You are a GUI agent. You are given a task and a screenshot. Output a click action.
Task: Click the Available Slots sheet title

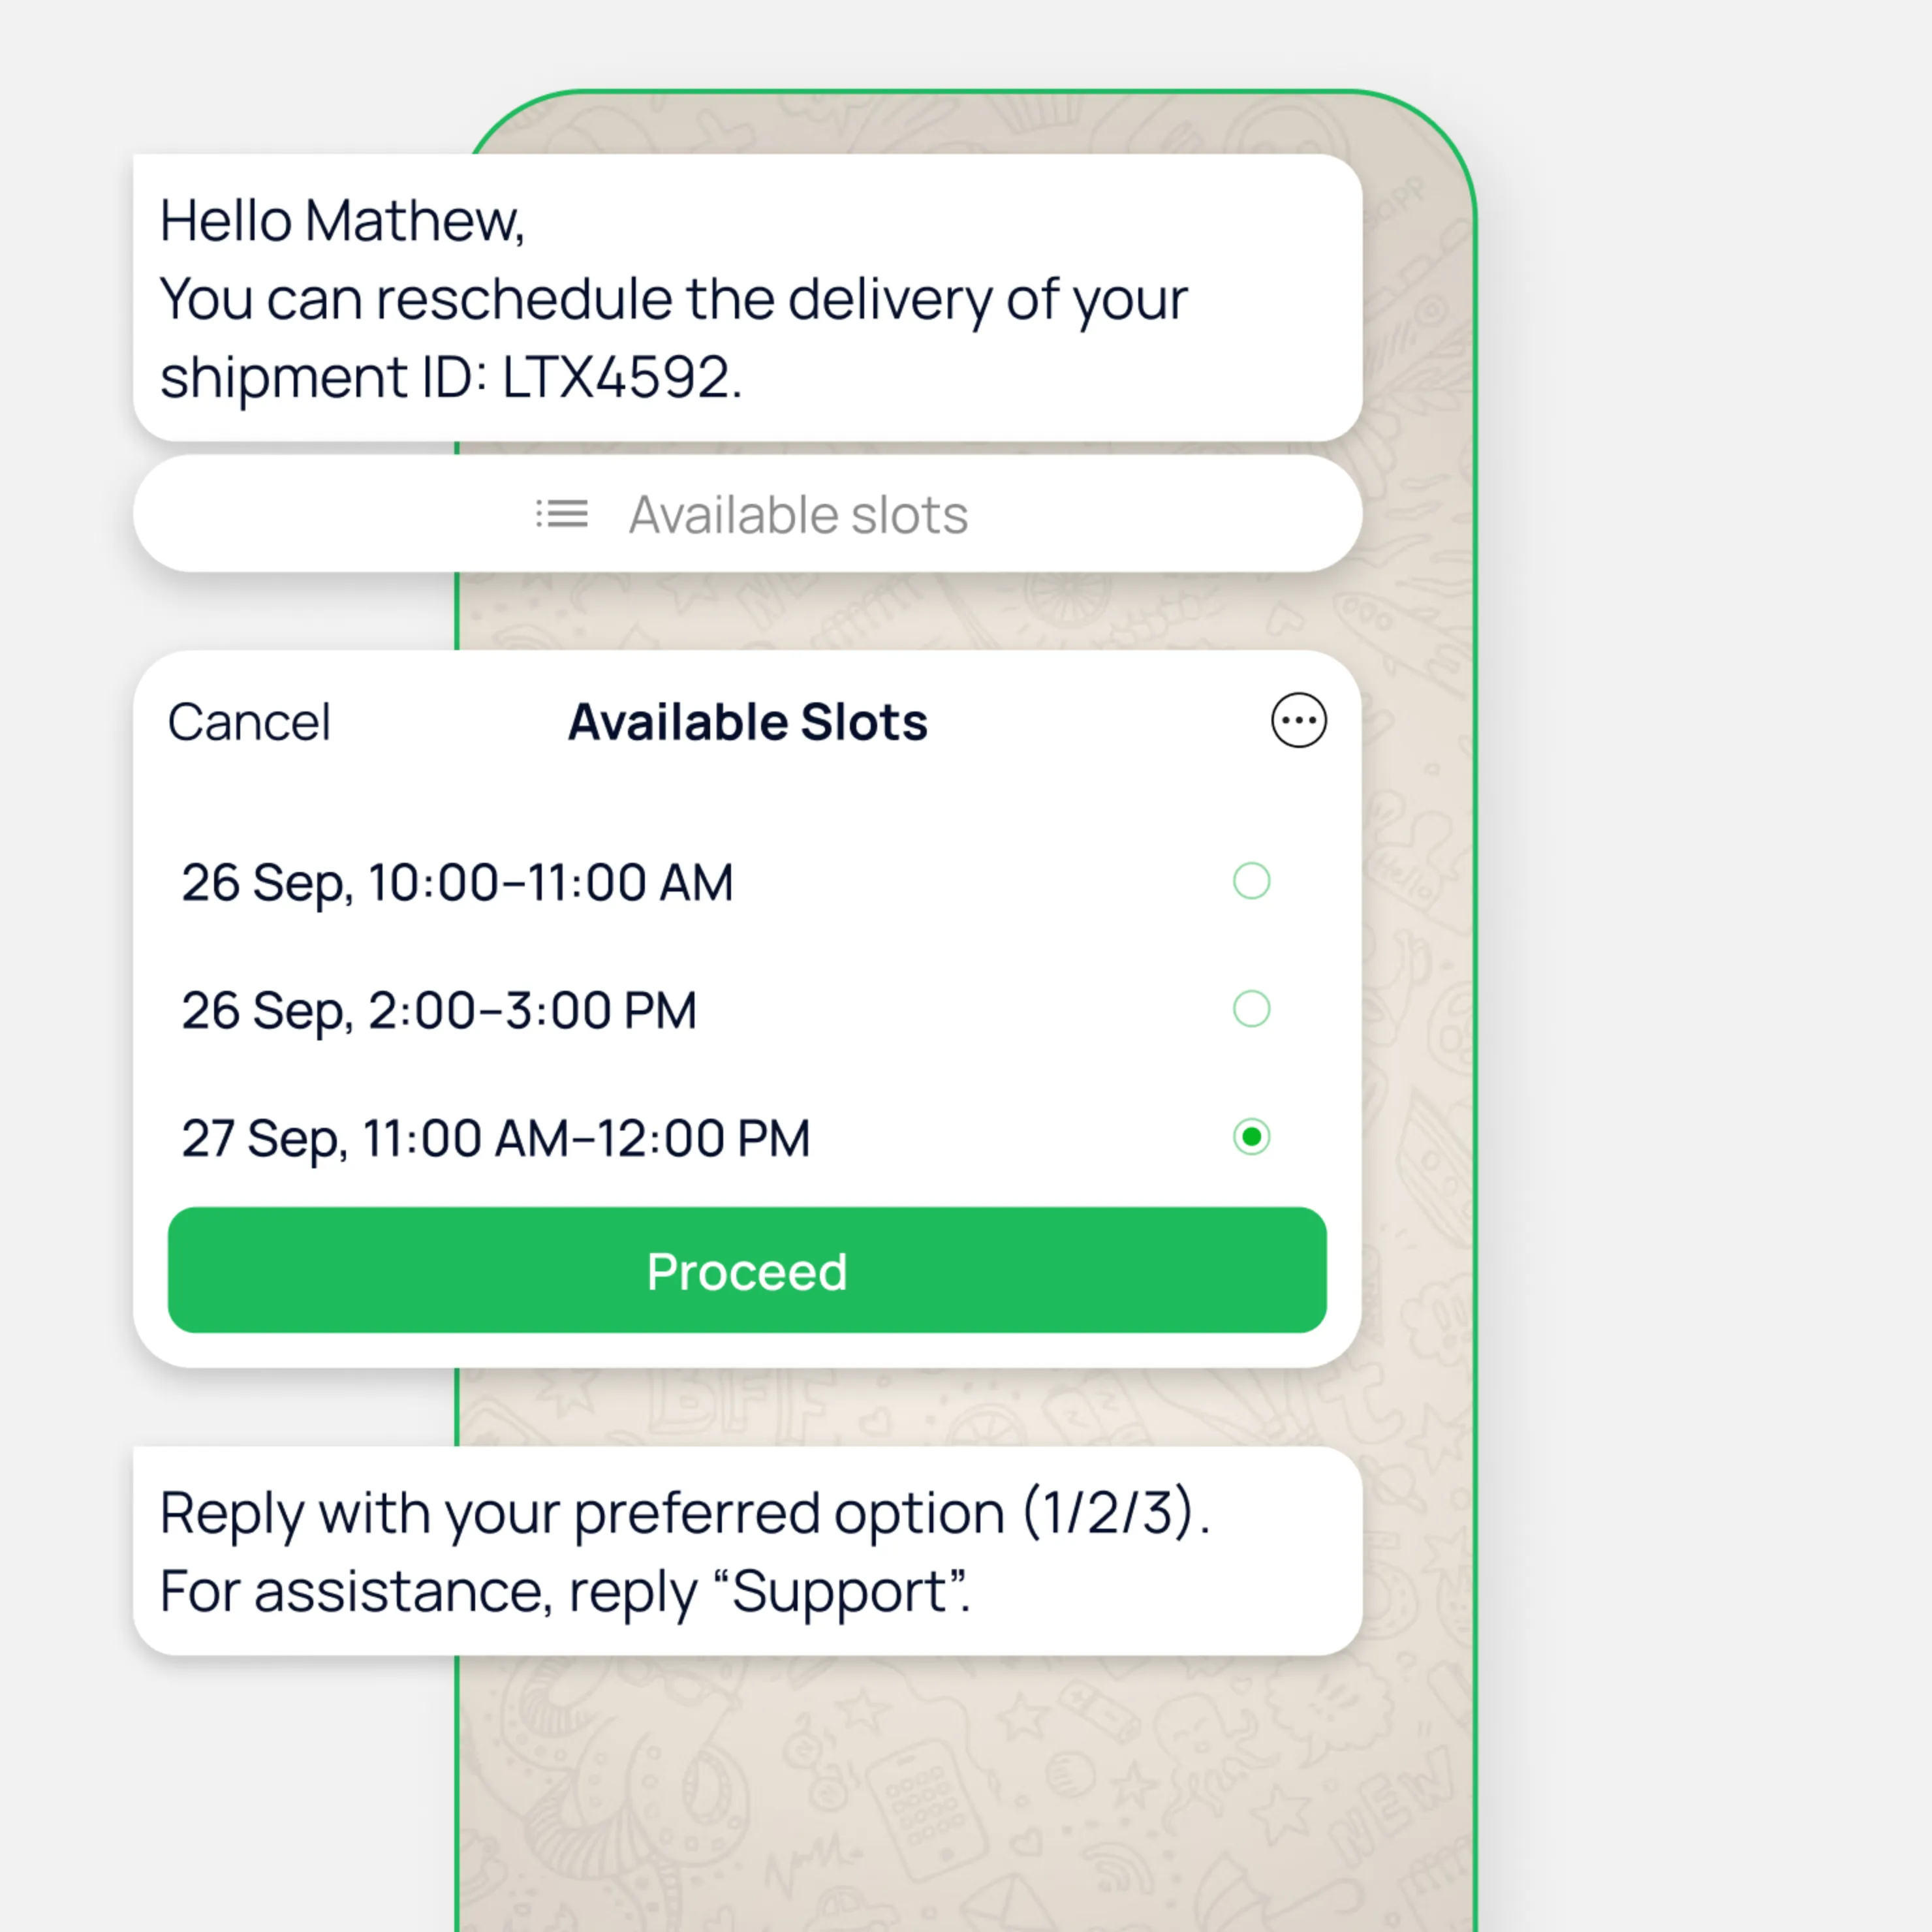click(747, 722)
